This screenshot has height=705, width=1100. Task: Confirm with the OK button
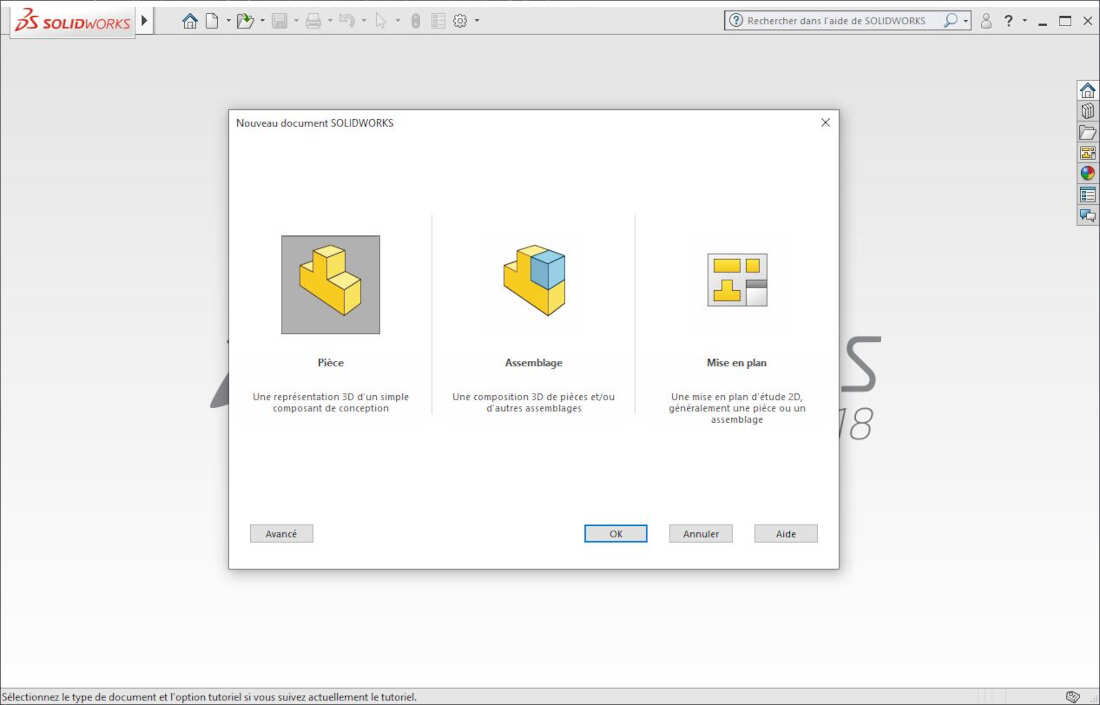616,534
